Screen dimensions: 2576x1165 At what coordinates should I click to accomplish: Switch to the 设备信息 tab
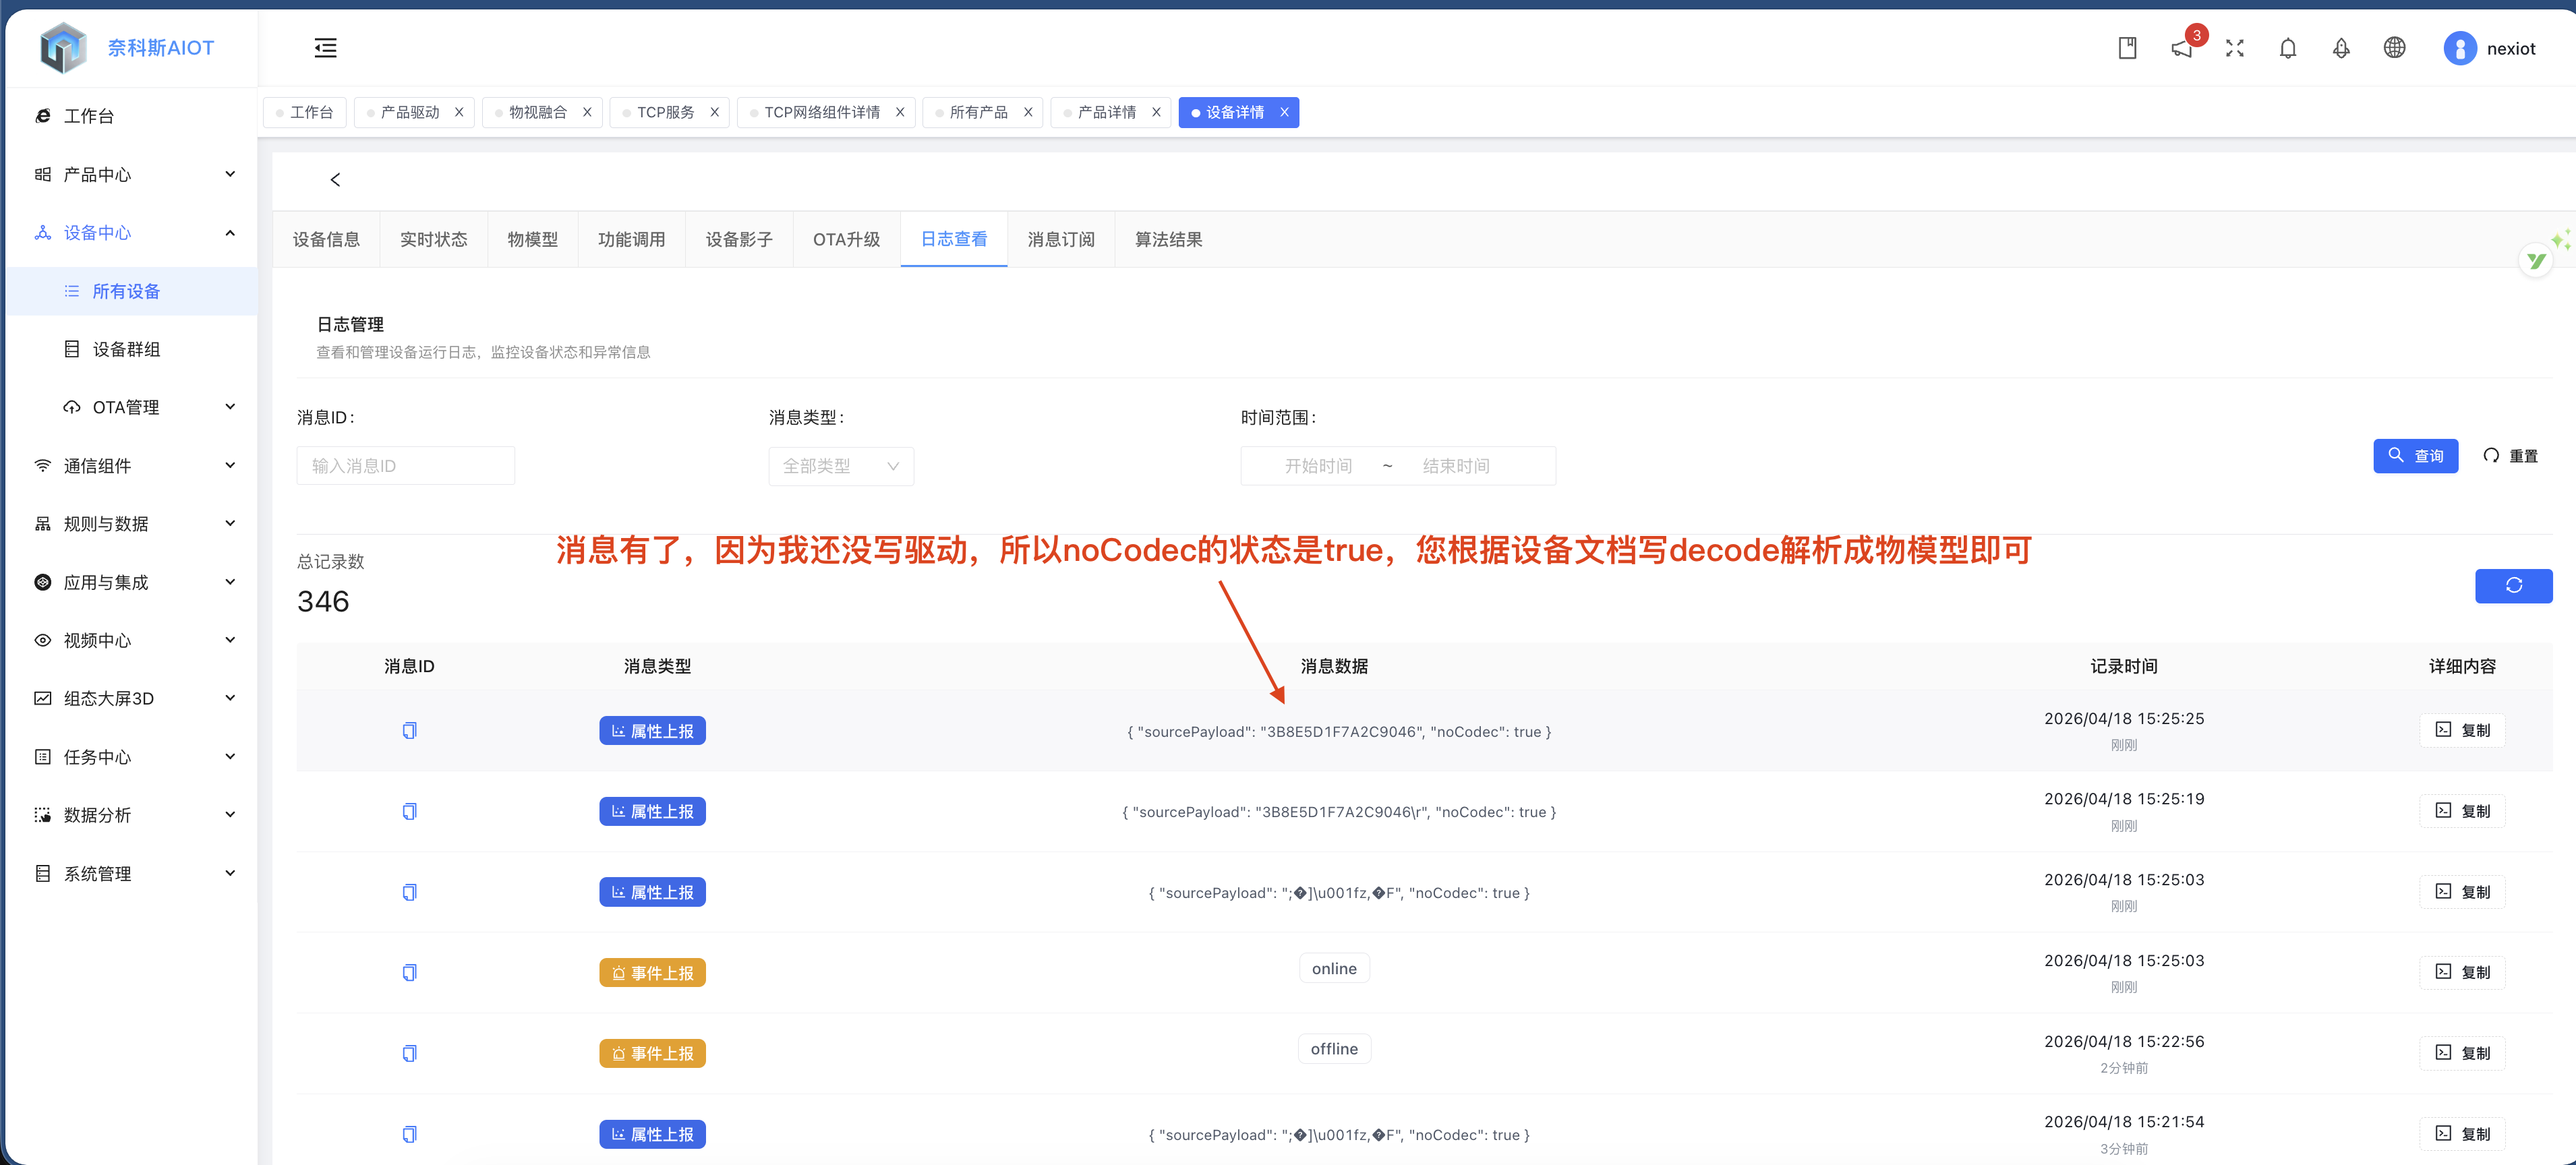[x=326, y=240]
